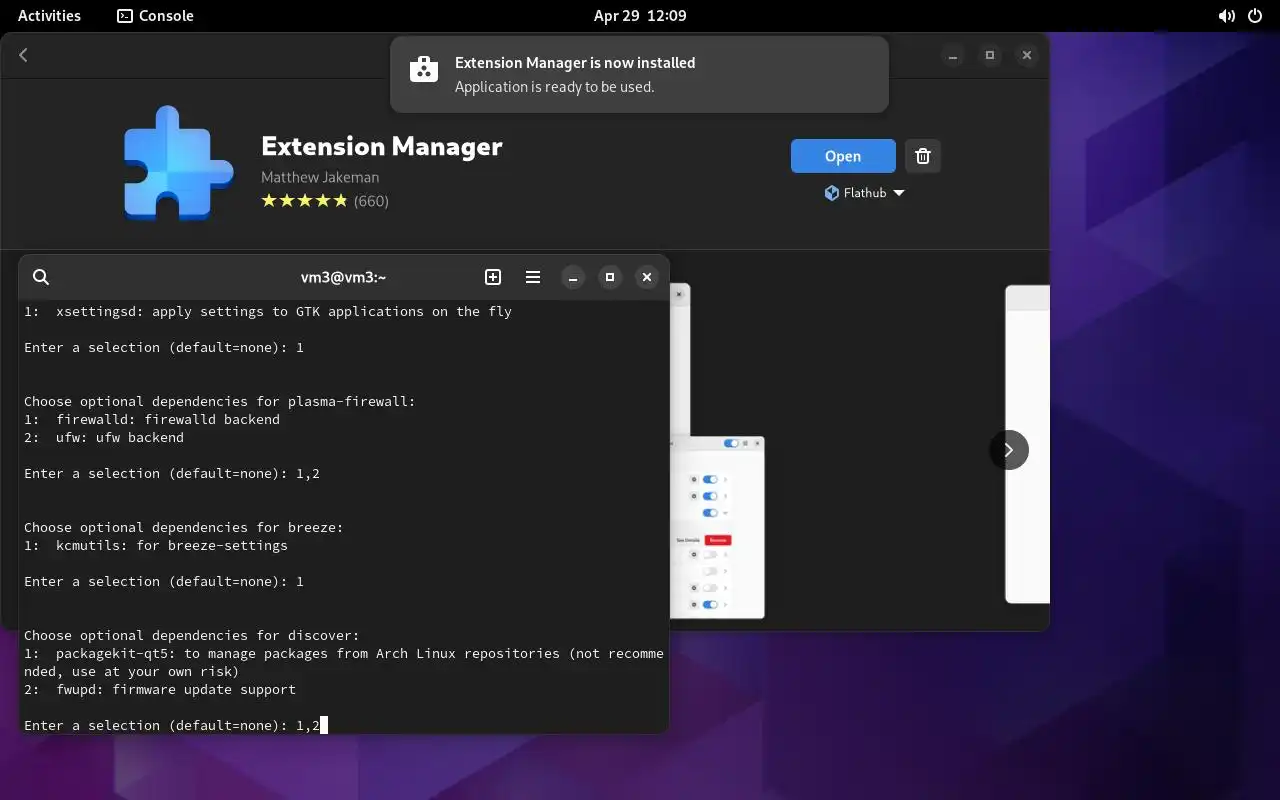Click the power icon in the system menu
This screenshot has height=800, width=1280.
tap(1255, 16)
